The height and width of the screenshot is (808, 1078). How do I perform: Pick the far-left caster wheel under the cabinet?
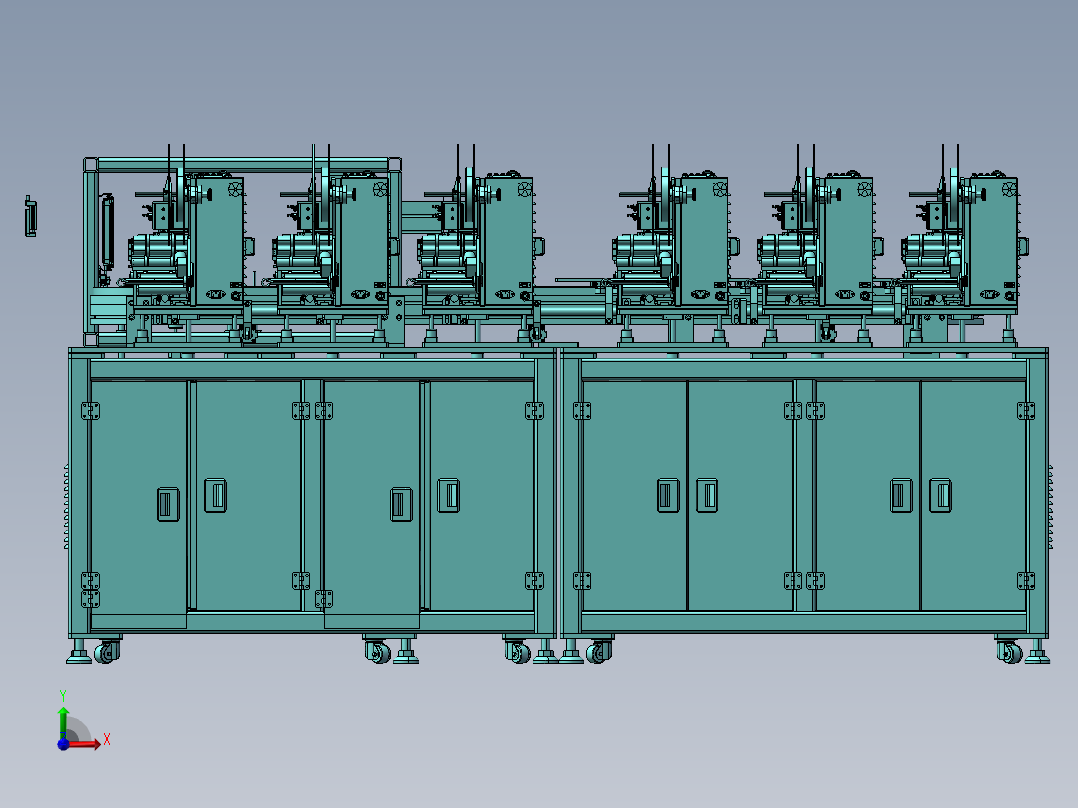click(105, 652)
